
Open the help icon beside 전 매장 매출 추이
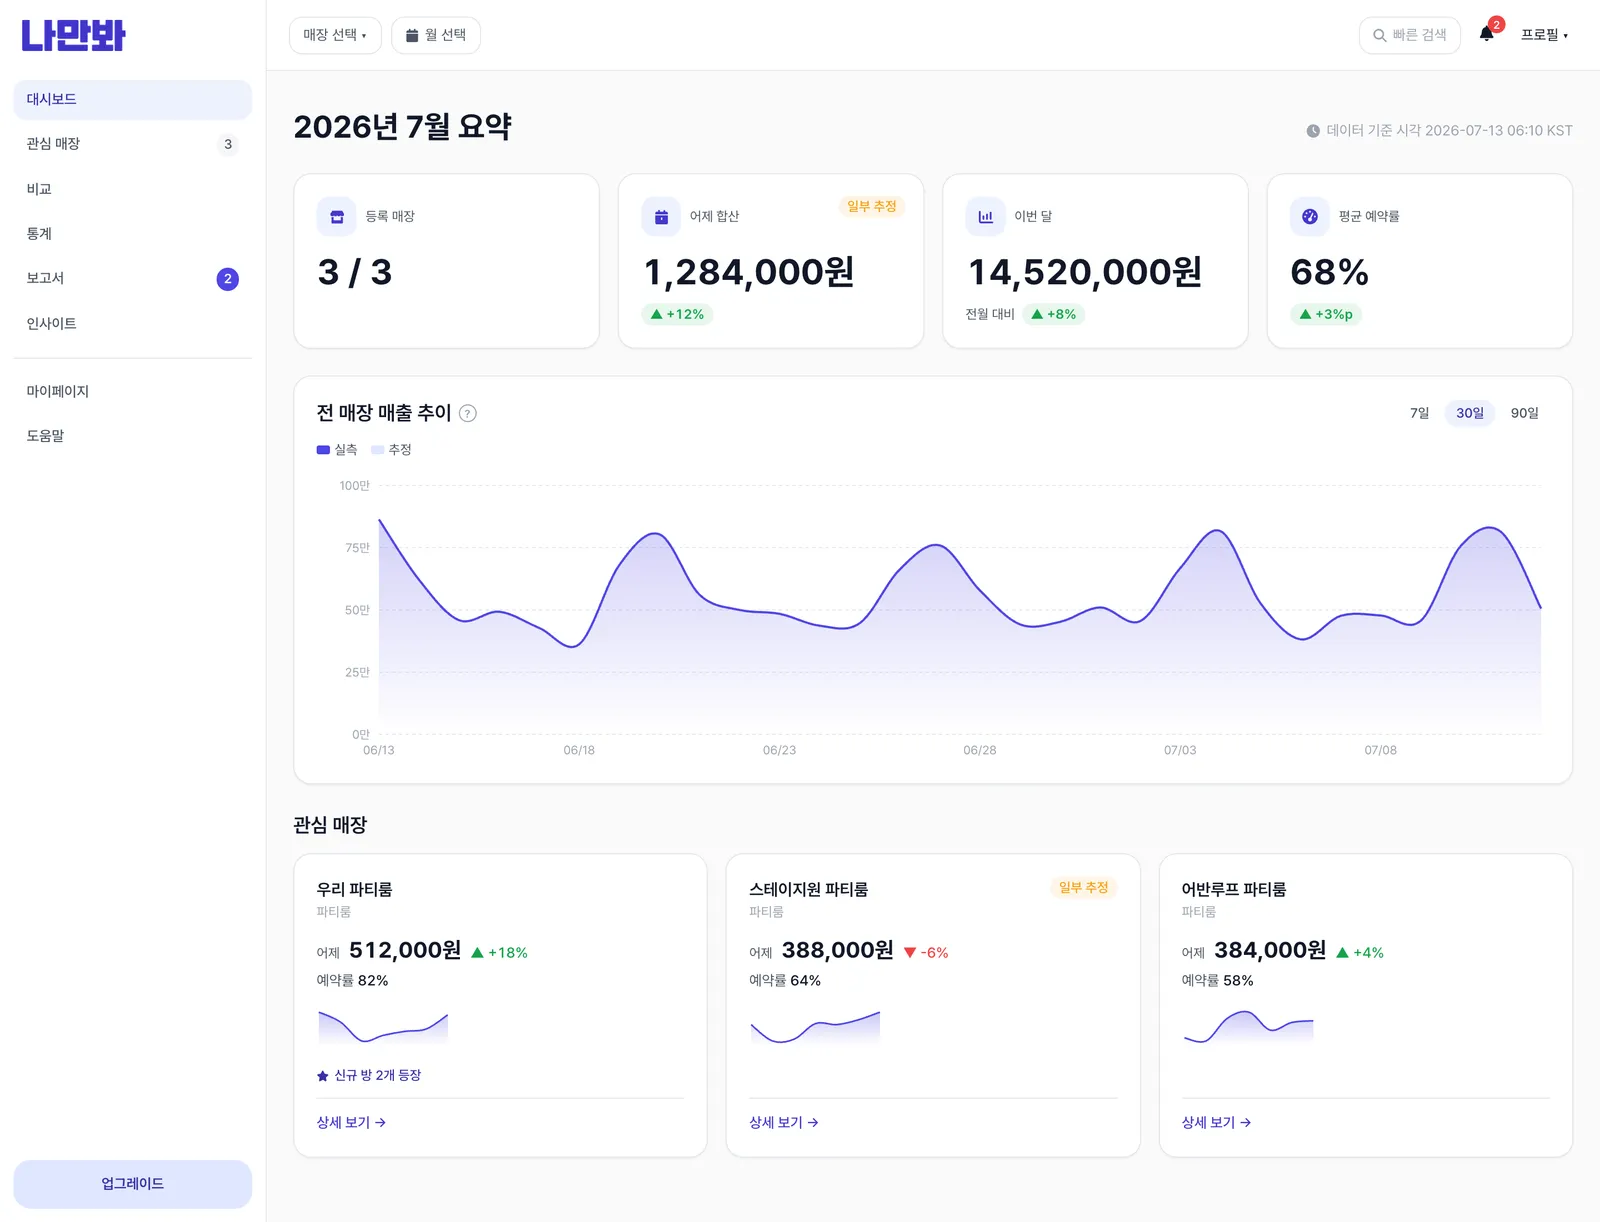pos(467,413)
